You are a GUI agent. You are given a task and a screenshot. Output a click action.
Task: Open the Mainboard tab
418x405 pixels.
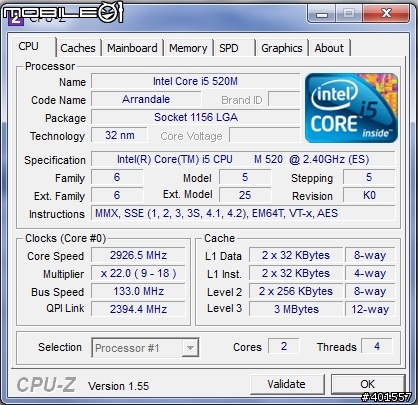pyautogui.click(x=132, y=48)
